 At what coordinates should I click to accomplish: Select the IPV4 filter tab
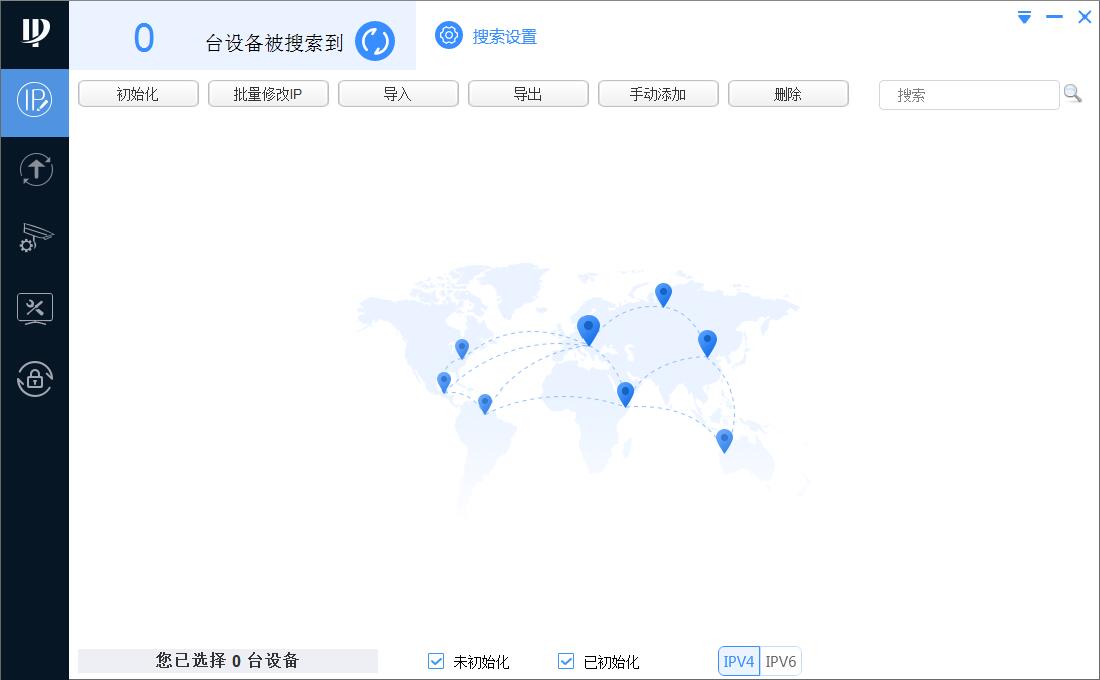[738, 661]
